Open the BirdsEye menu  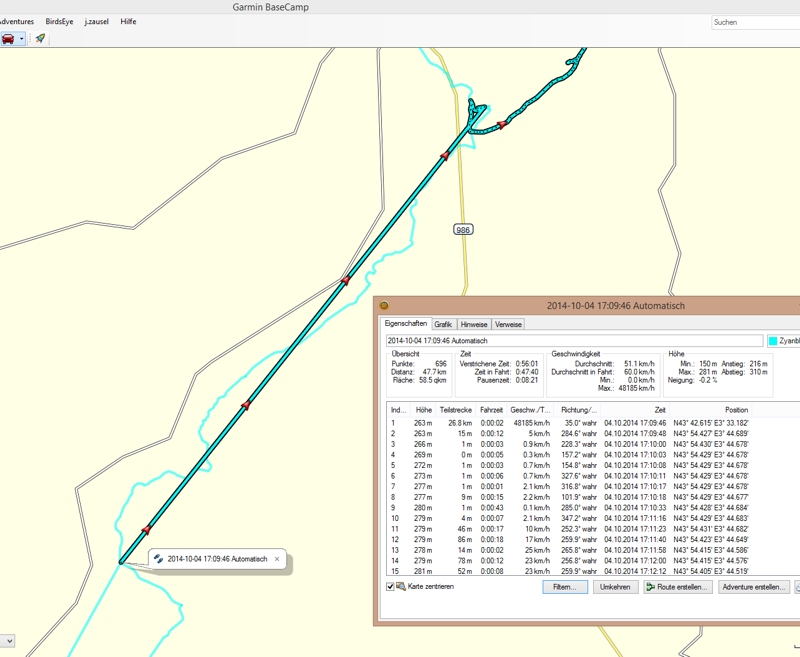(x=59, y=21)
